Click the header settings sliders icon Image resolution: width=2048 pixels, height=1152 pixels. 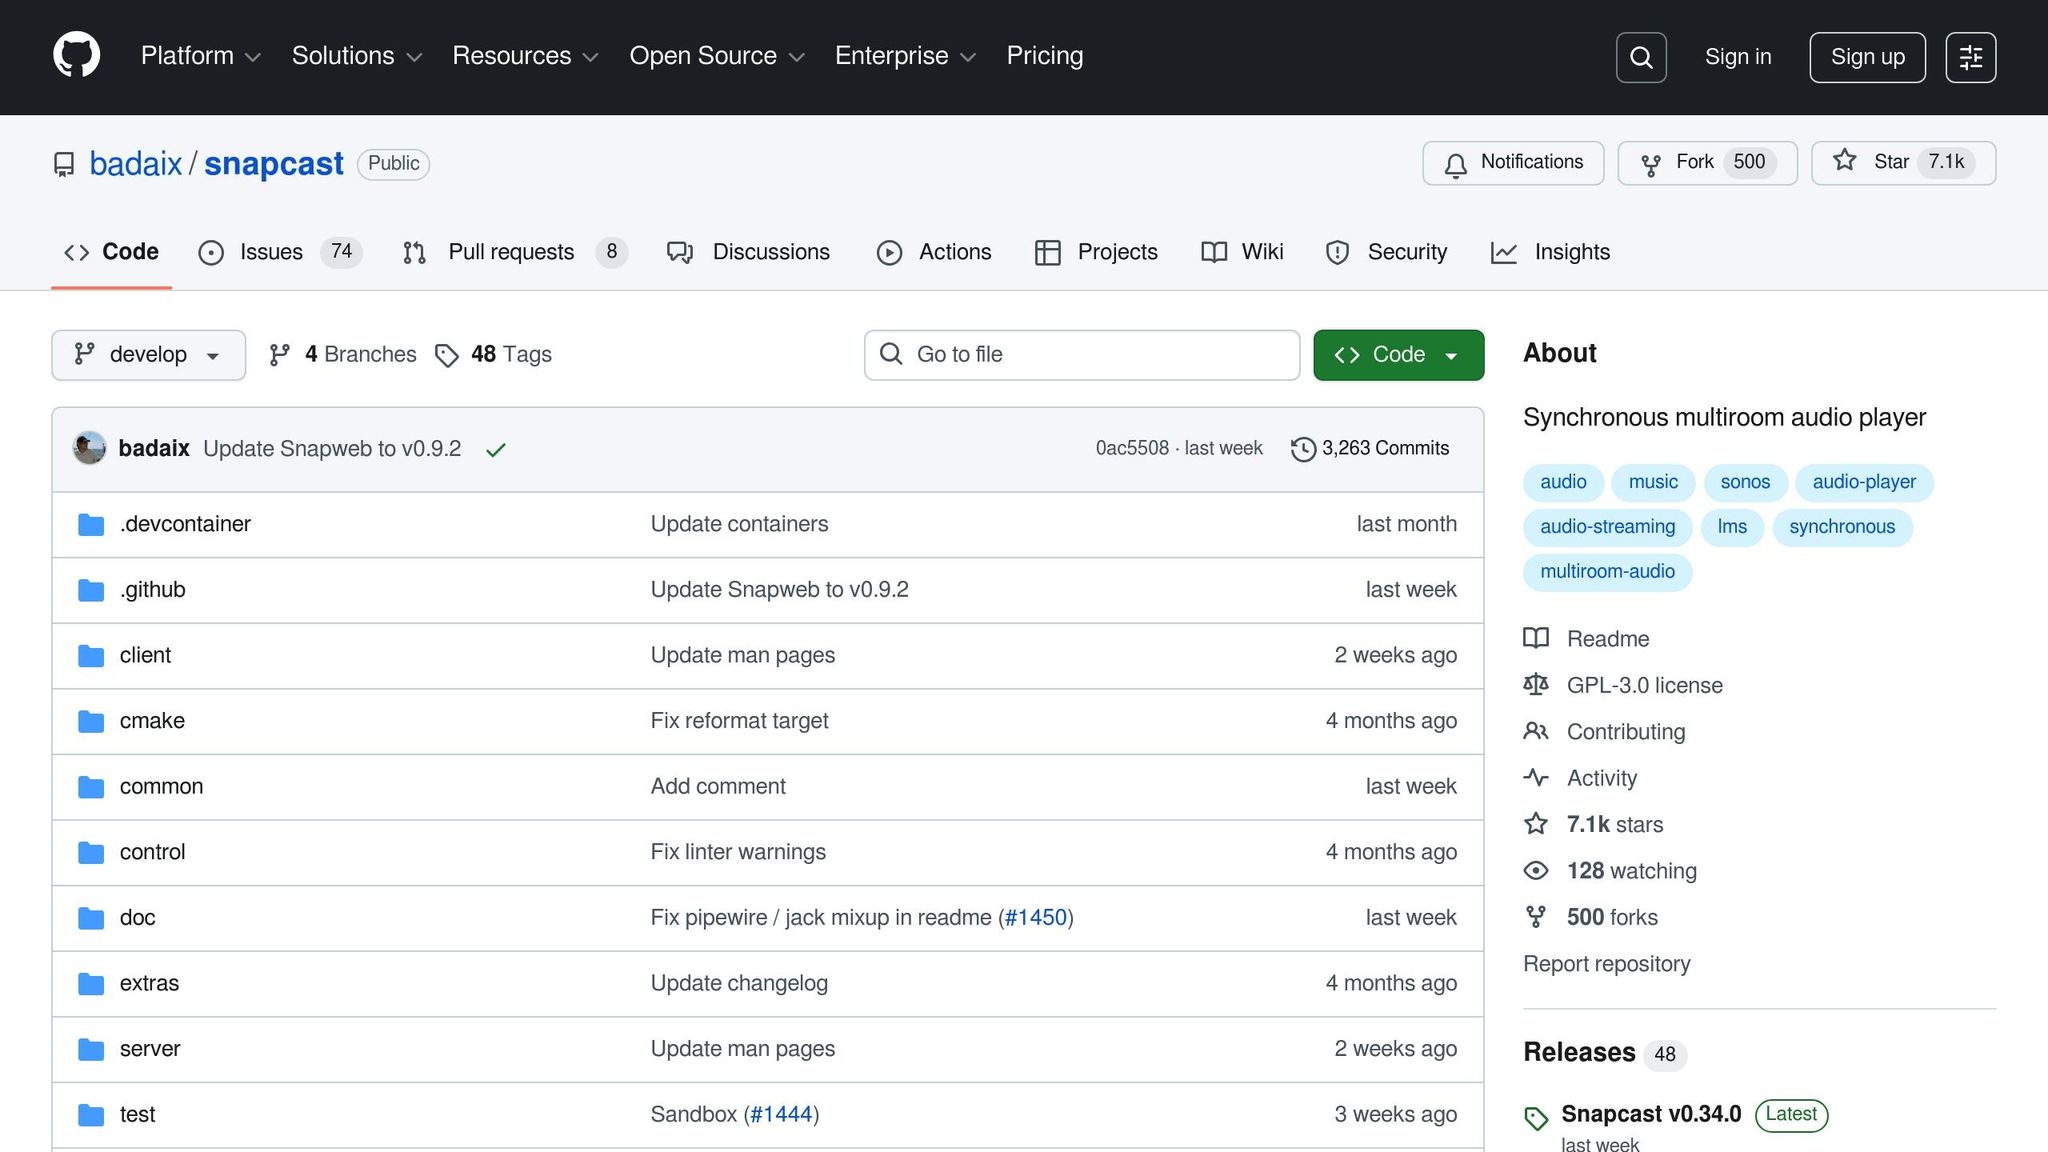(1970, 57)
